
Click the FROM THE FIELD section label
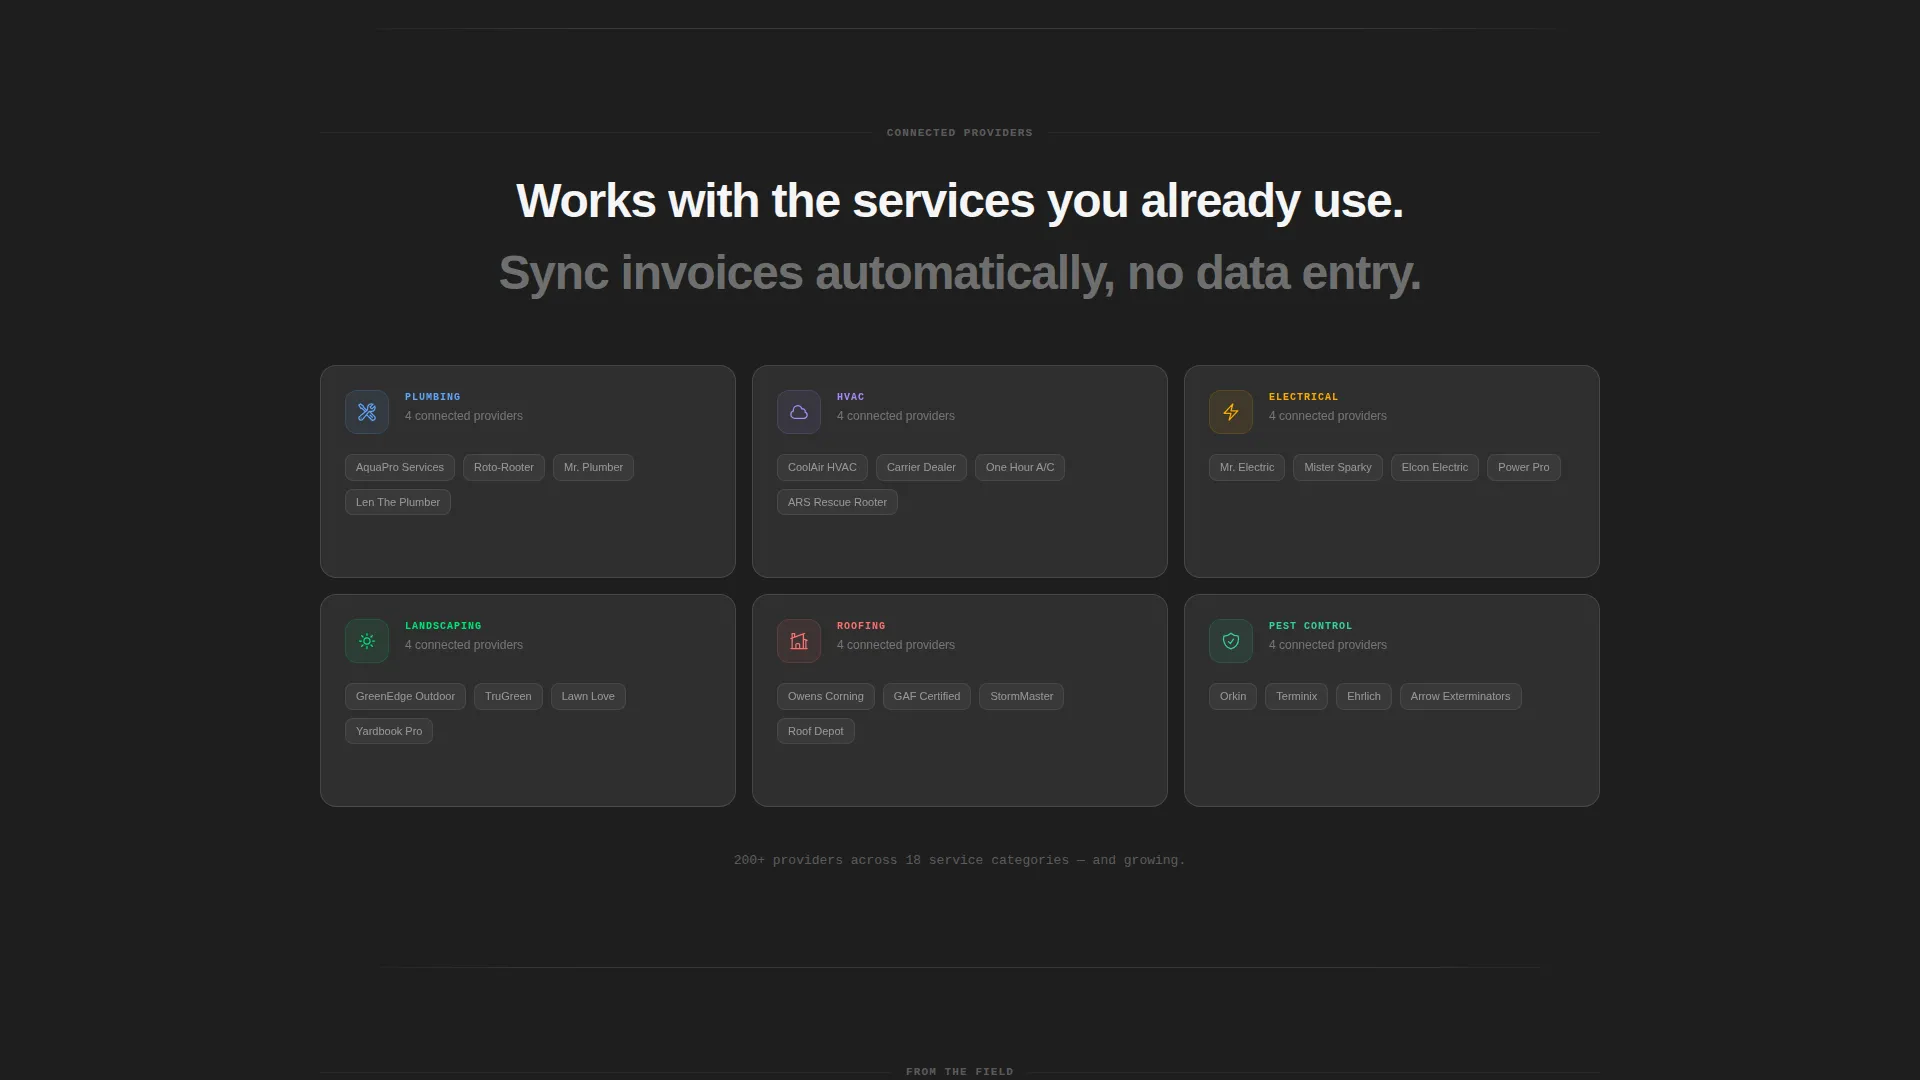tap(960, 1072)
